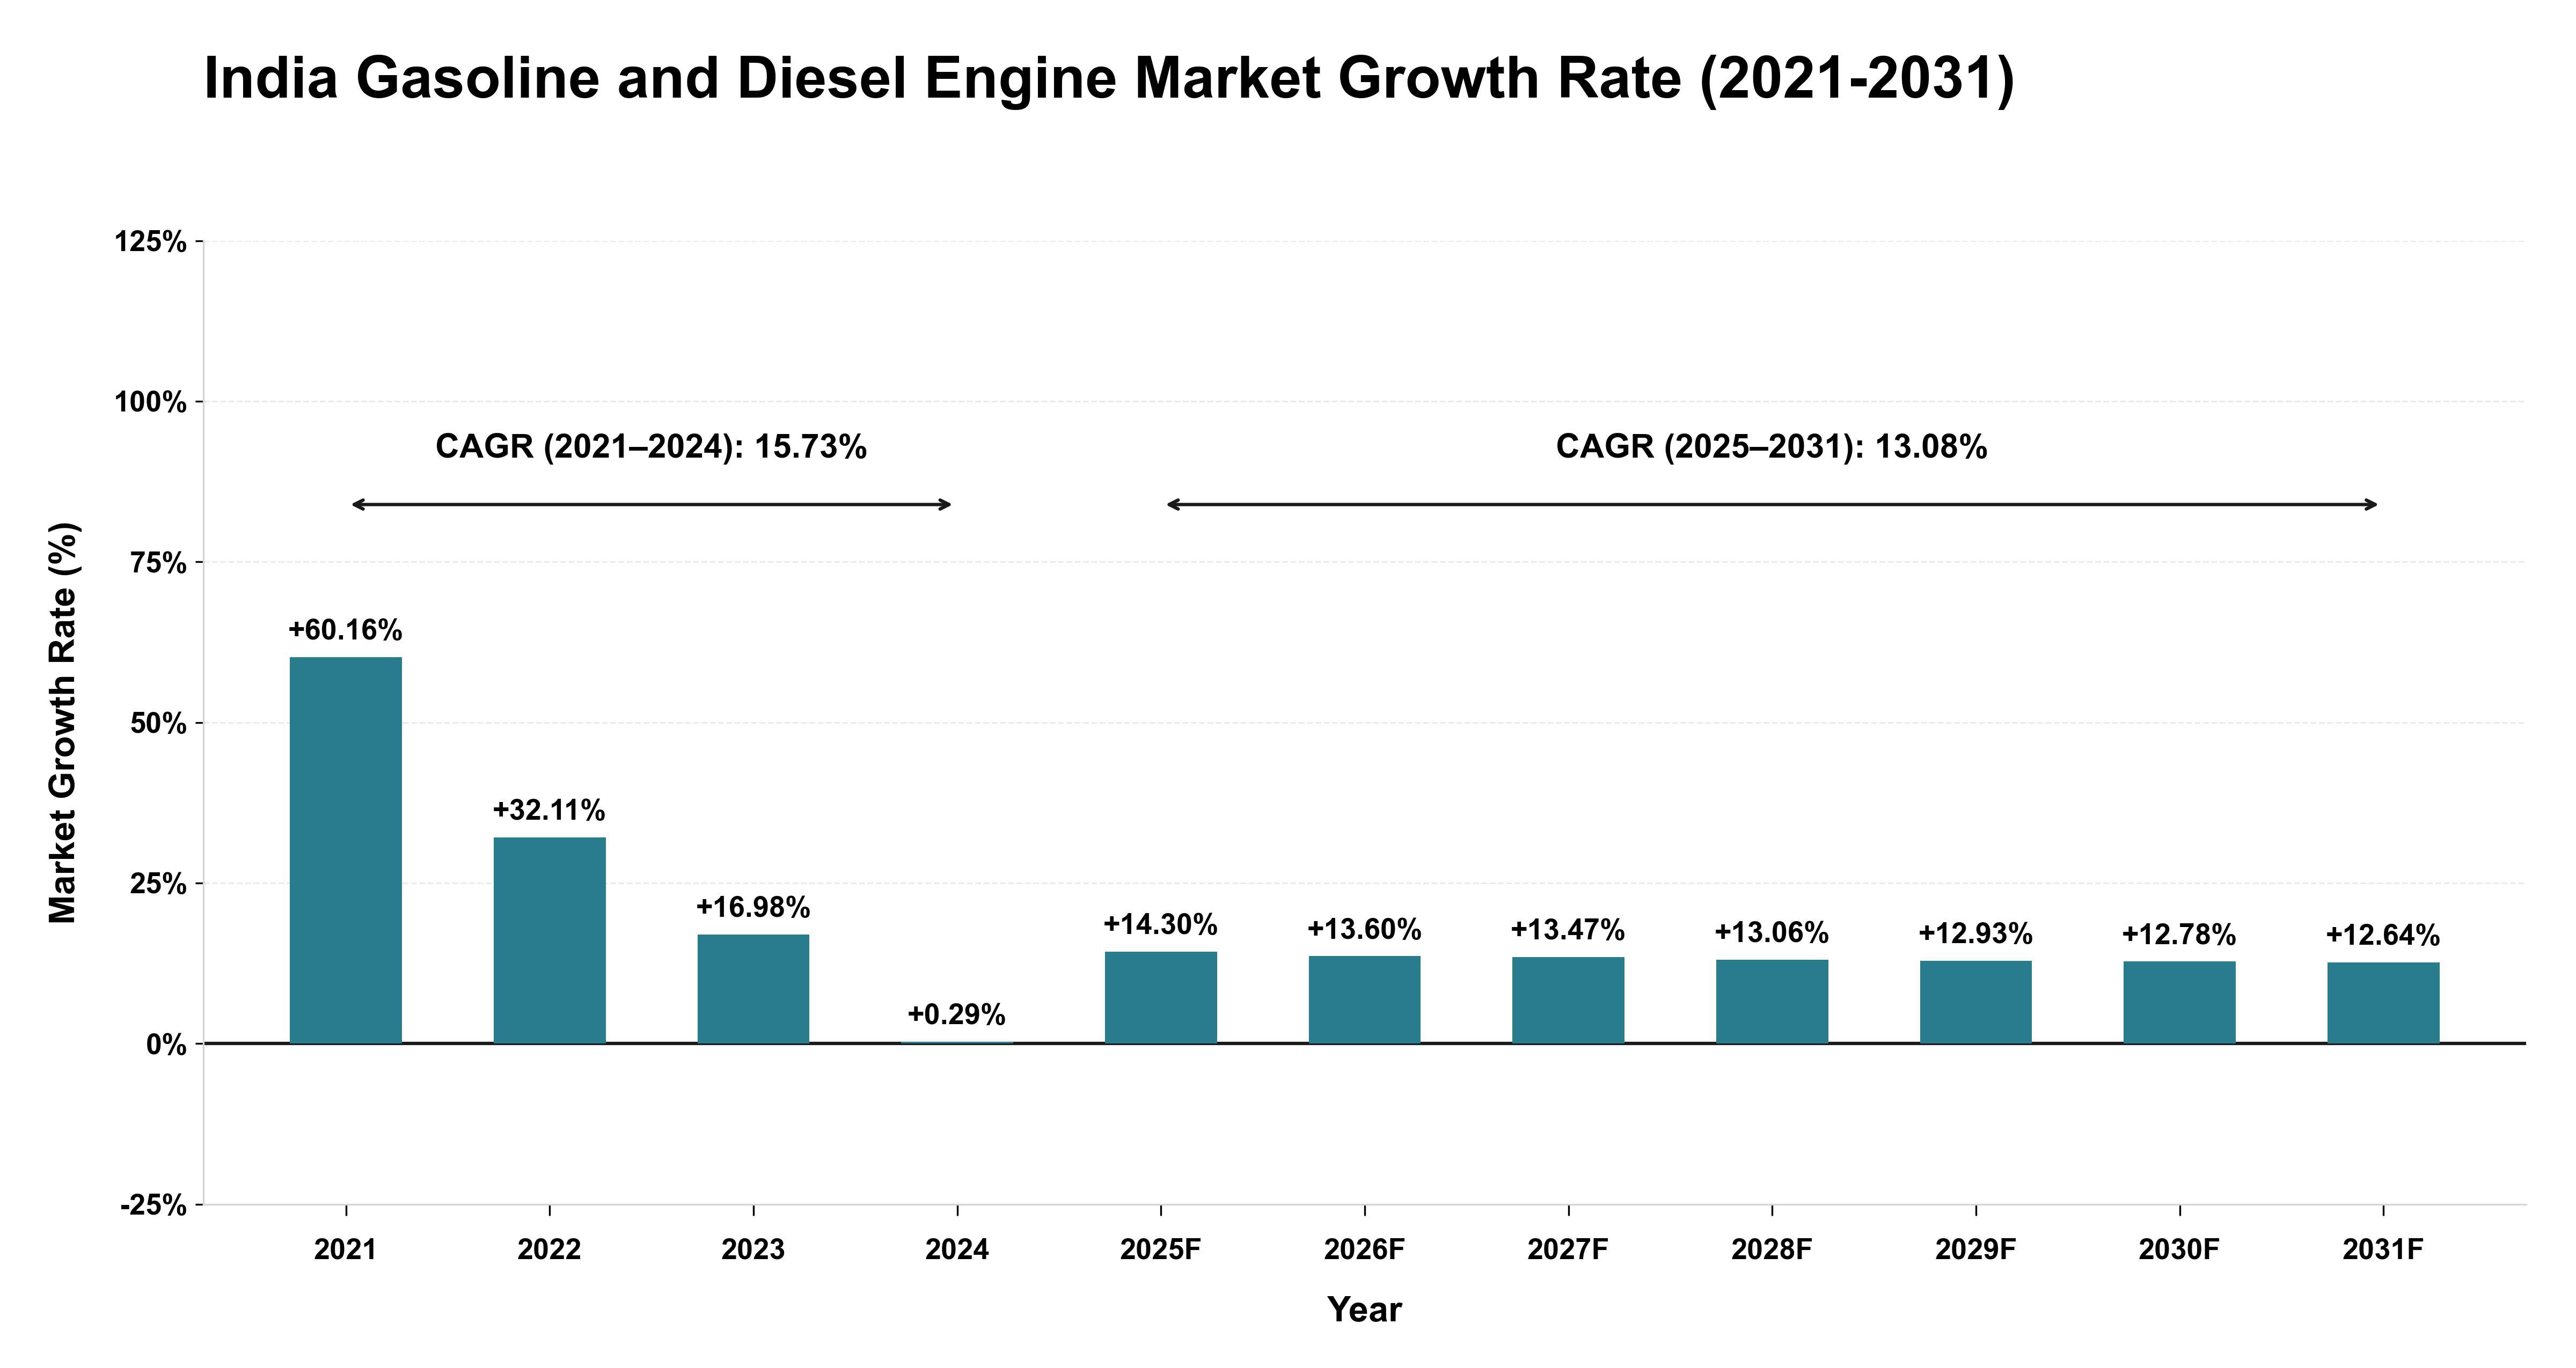2576x1368 pixels.
Task: Click the +14.30% label above 2025F bar
Action: tap(1161, 924)
